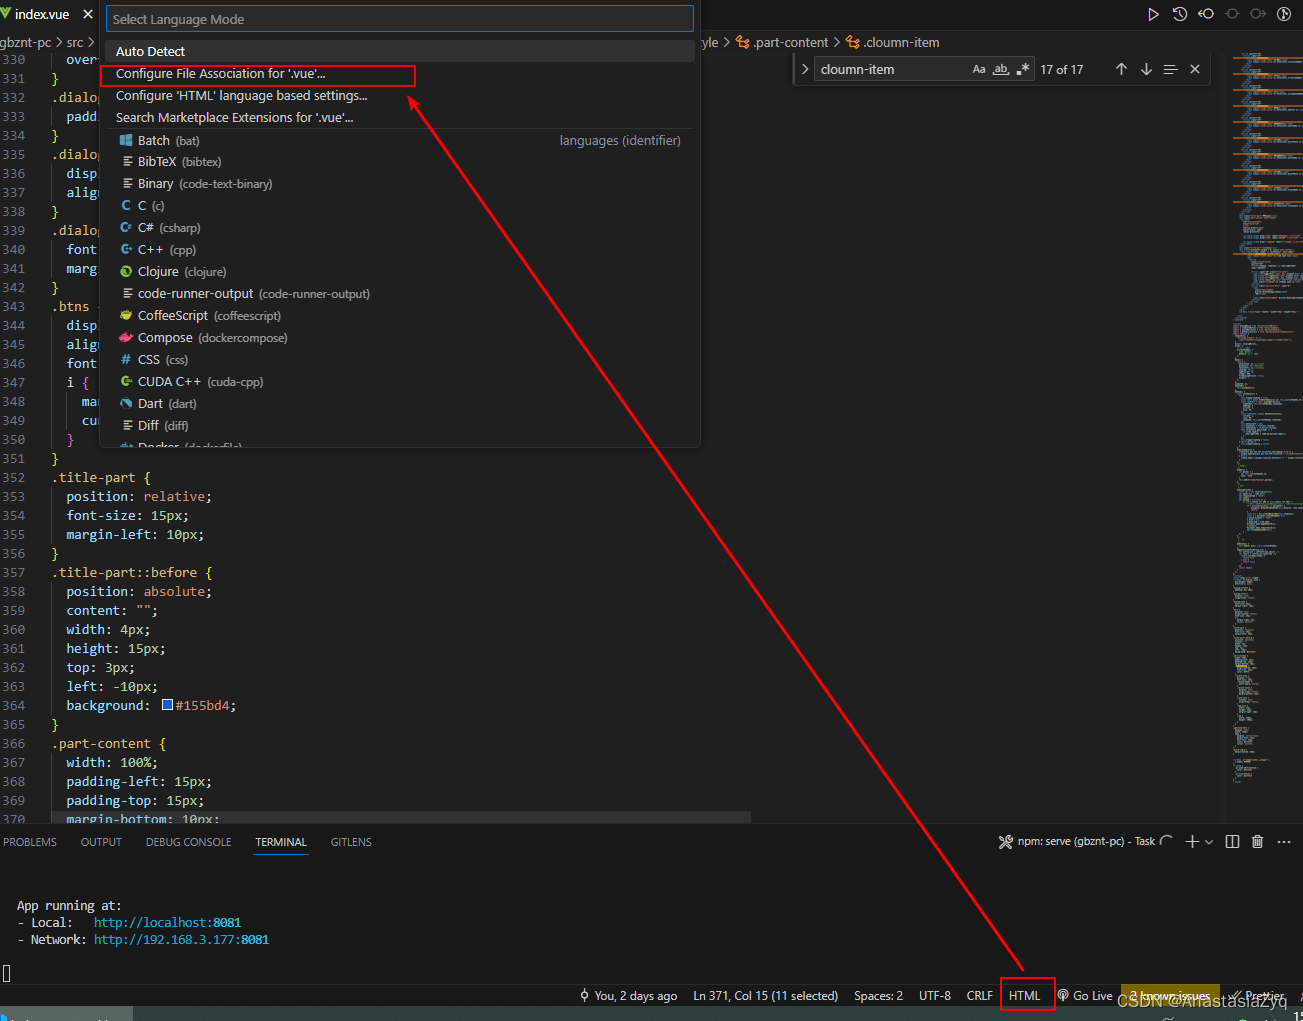Click the Split Terminal icon

pos(1232,841)
